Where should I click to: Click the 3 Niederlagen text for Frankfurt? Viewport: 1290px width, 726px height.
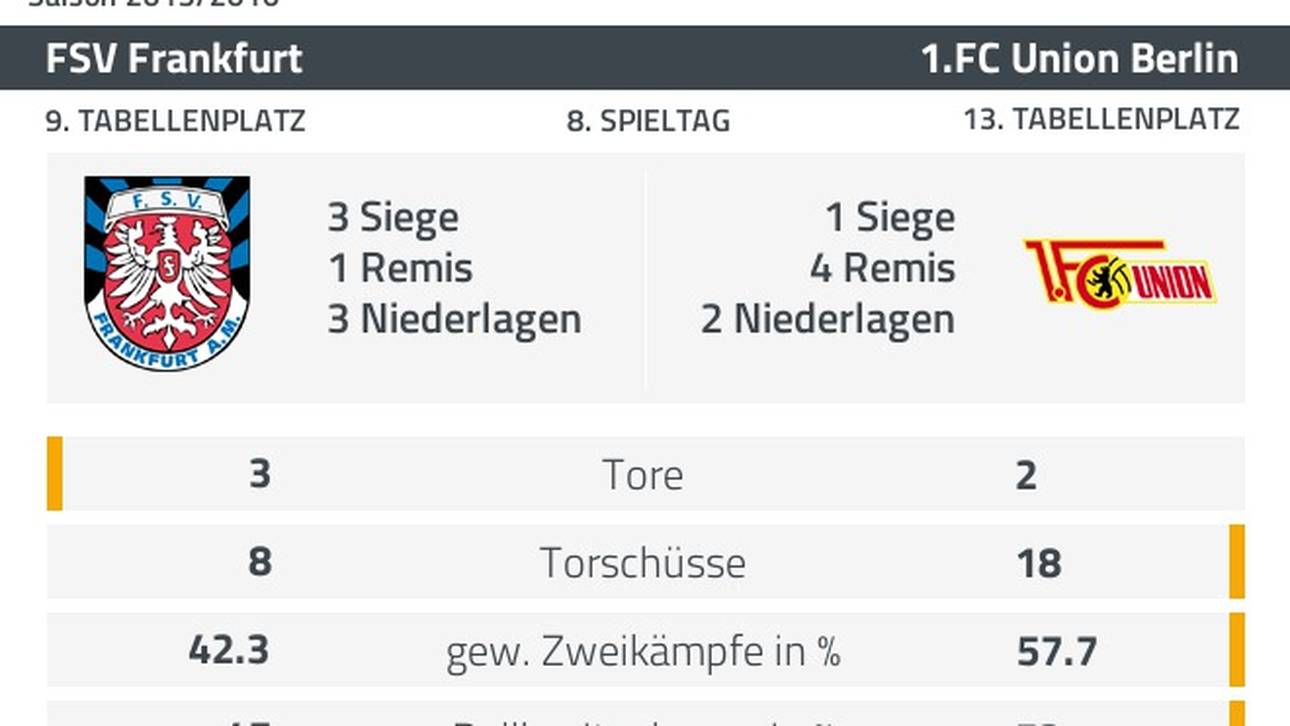point(454,319)
